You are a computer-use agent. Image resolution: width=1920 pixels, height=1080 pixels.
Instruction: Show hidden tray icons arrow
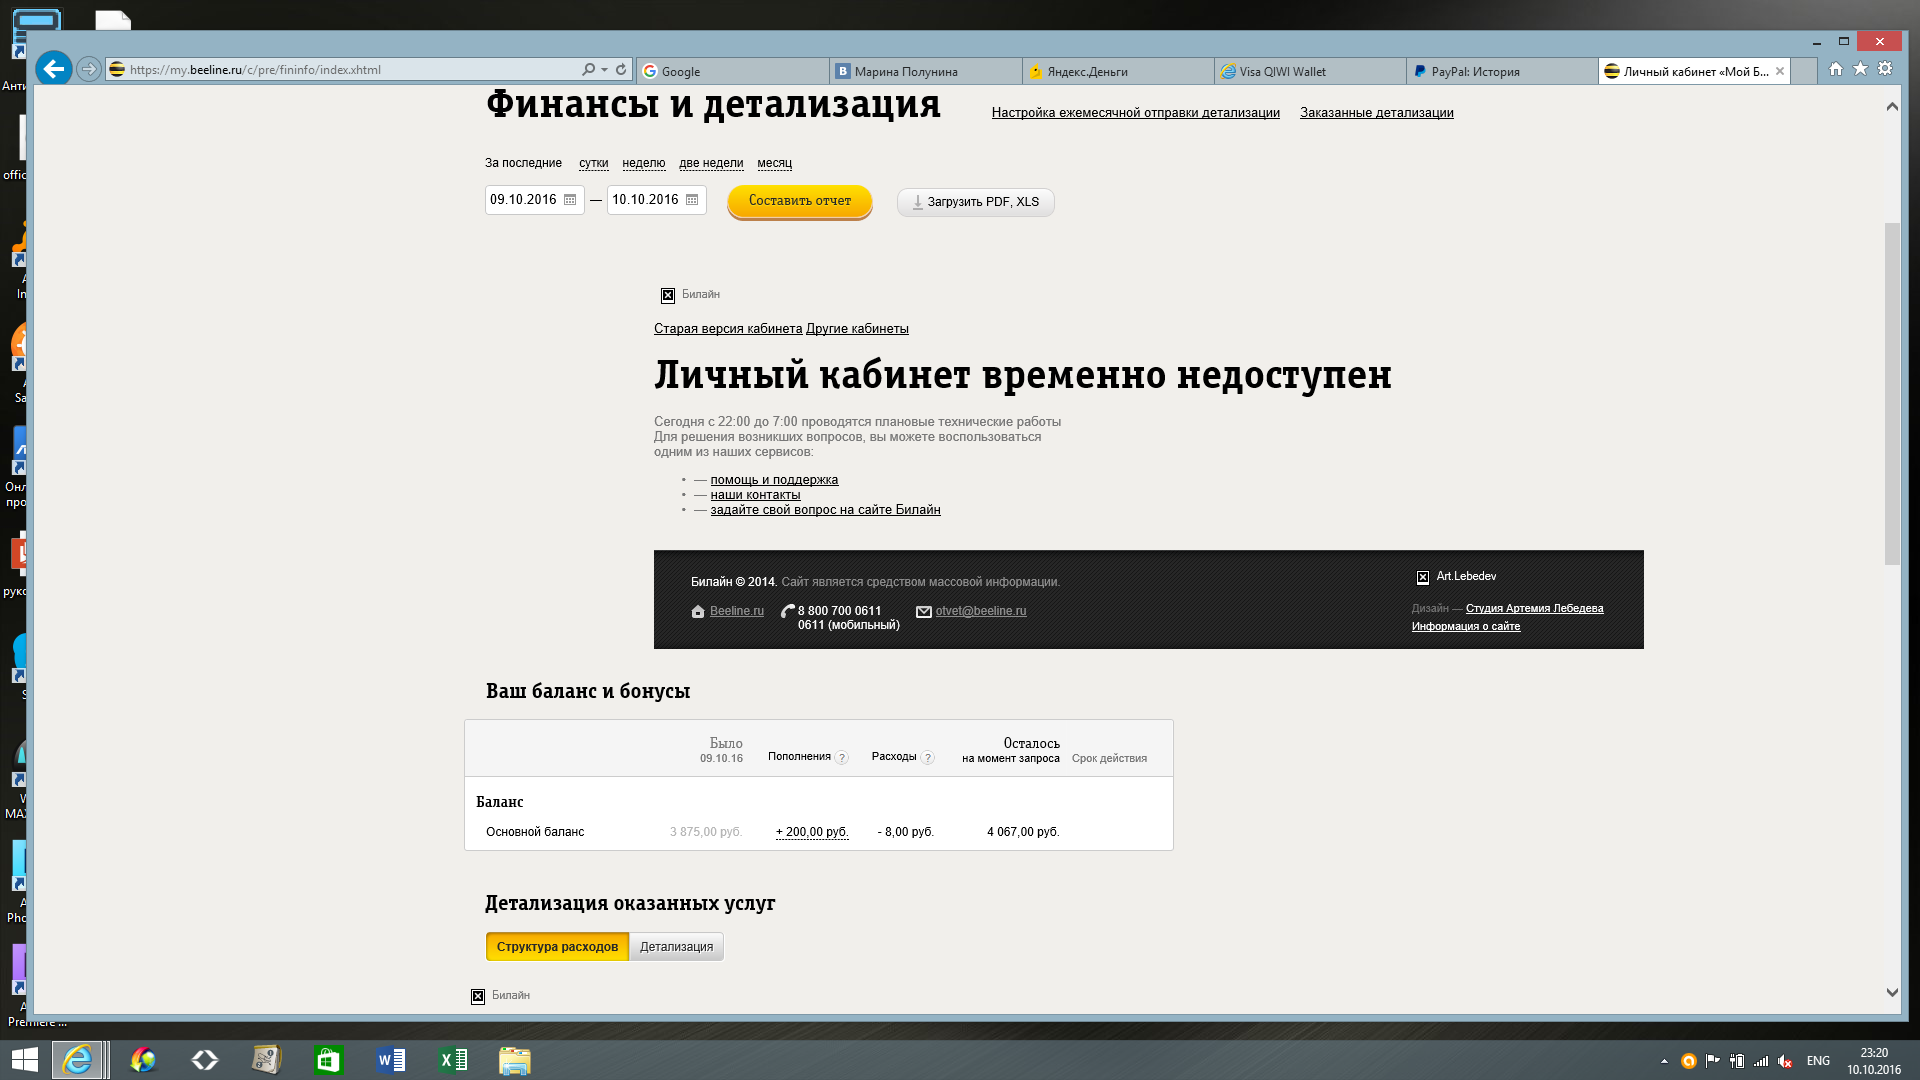tap(1664, 1061)
